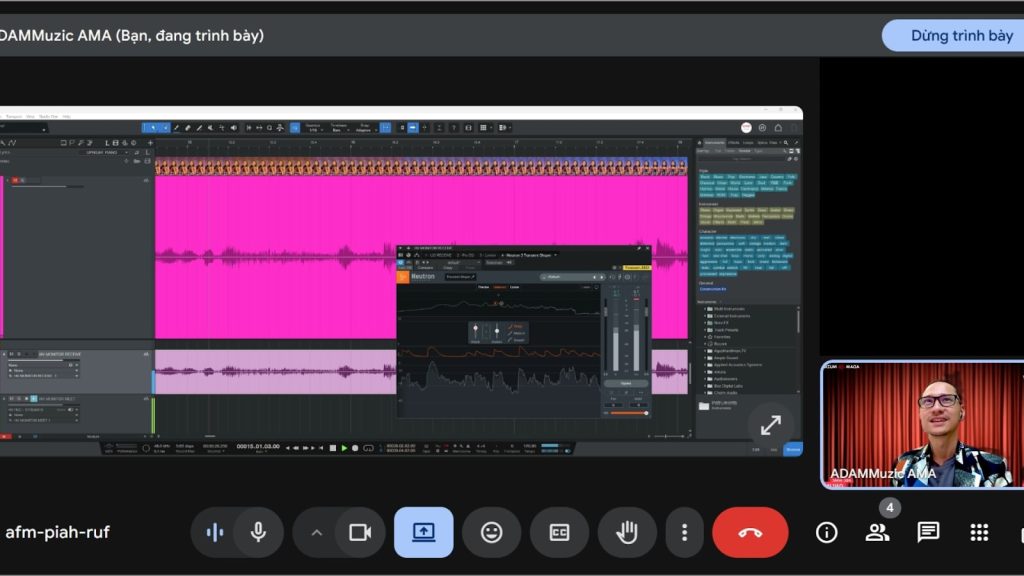Open the activities grid icon
Viewport: 1024px width, 576px height.
point(979,532)
